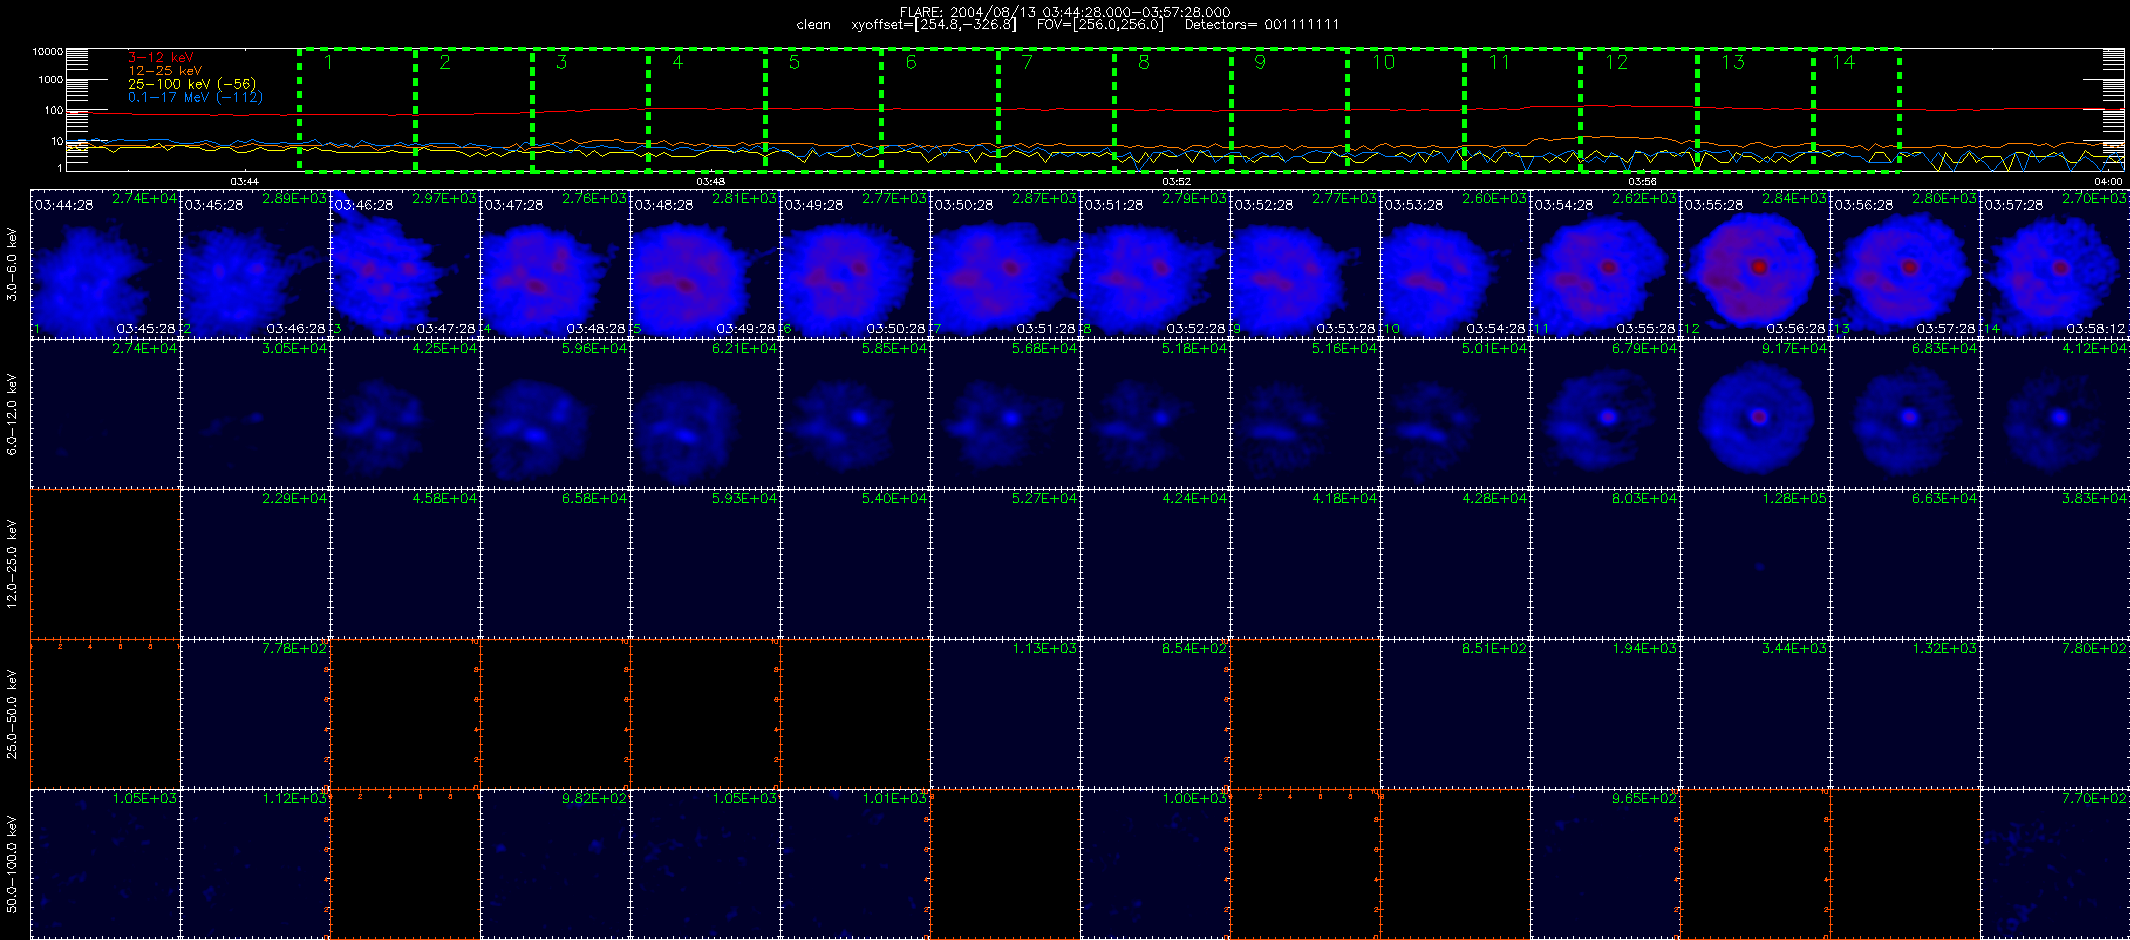Click the 6.0-12.0 keV row label

(12, 414)
